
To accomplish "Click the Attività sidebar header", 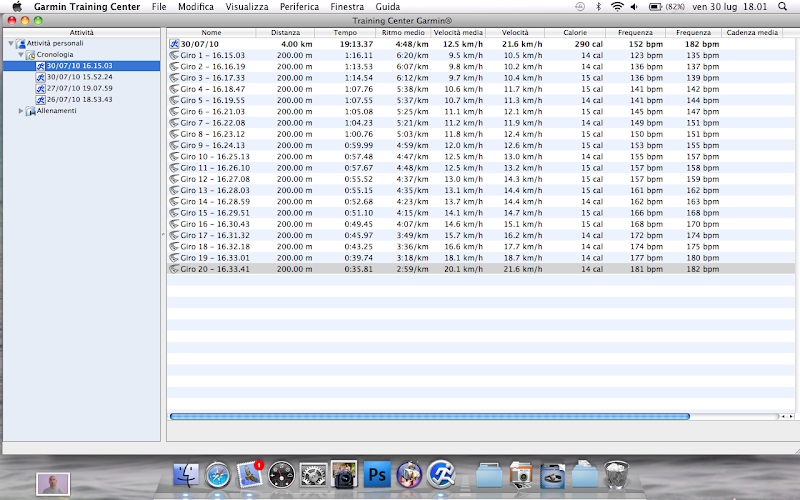I will click(82, 33).
